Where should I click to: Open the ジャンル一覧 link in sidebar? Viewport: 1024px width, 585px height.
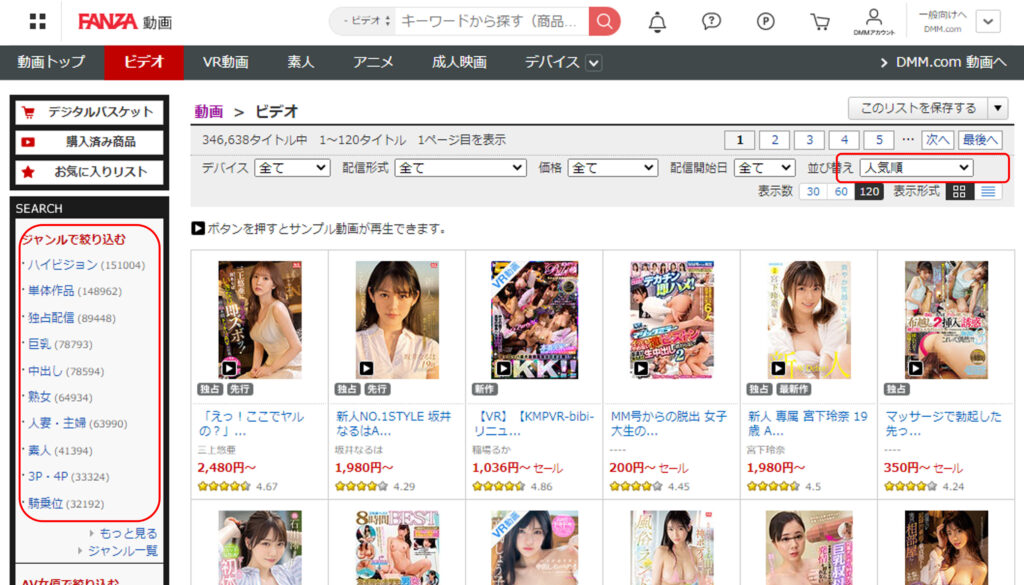click(122, 551)
